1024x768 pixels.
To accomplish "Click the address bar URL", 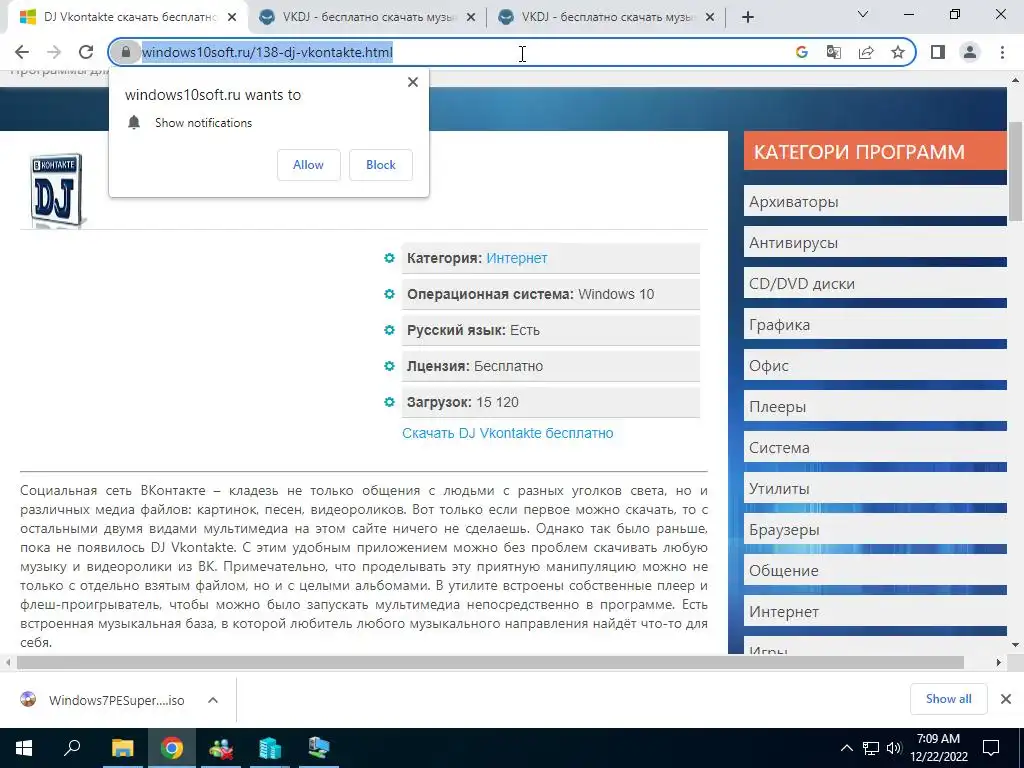I will pyautogui.click(x=267, y=52).
